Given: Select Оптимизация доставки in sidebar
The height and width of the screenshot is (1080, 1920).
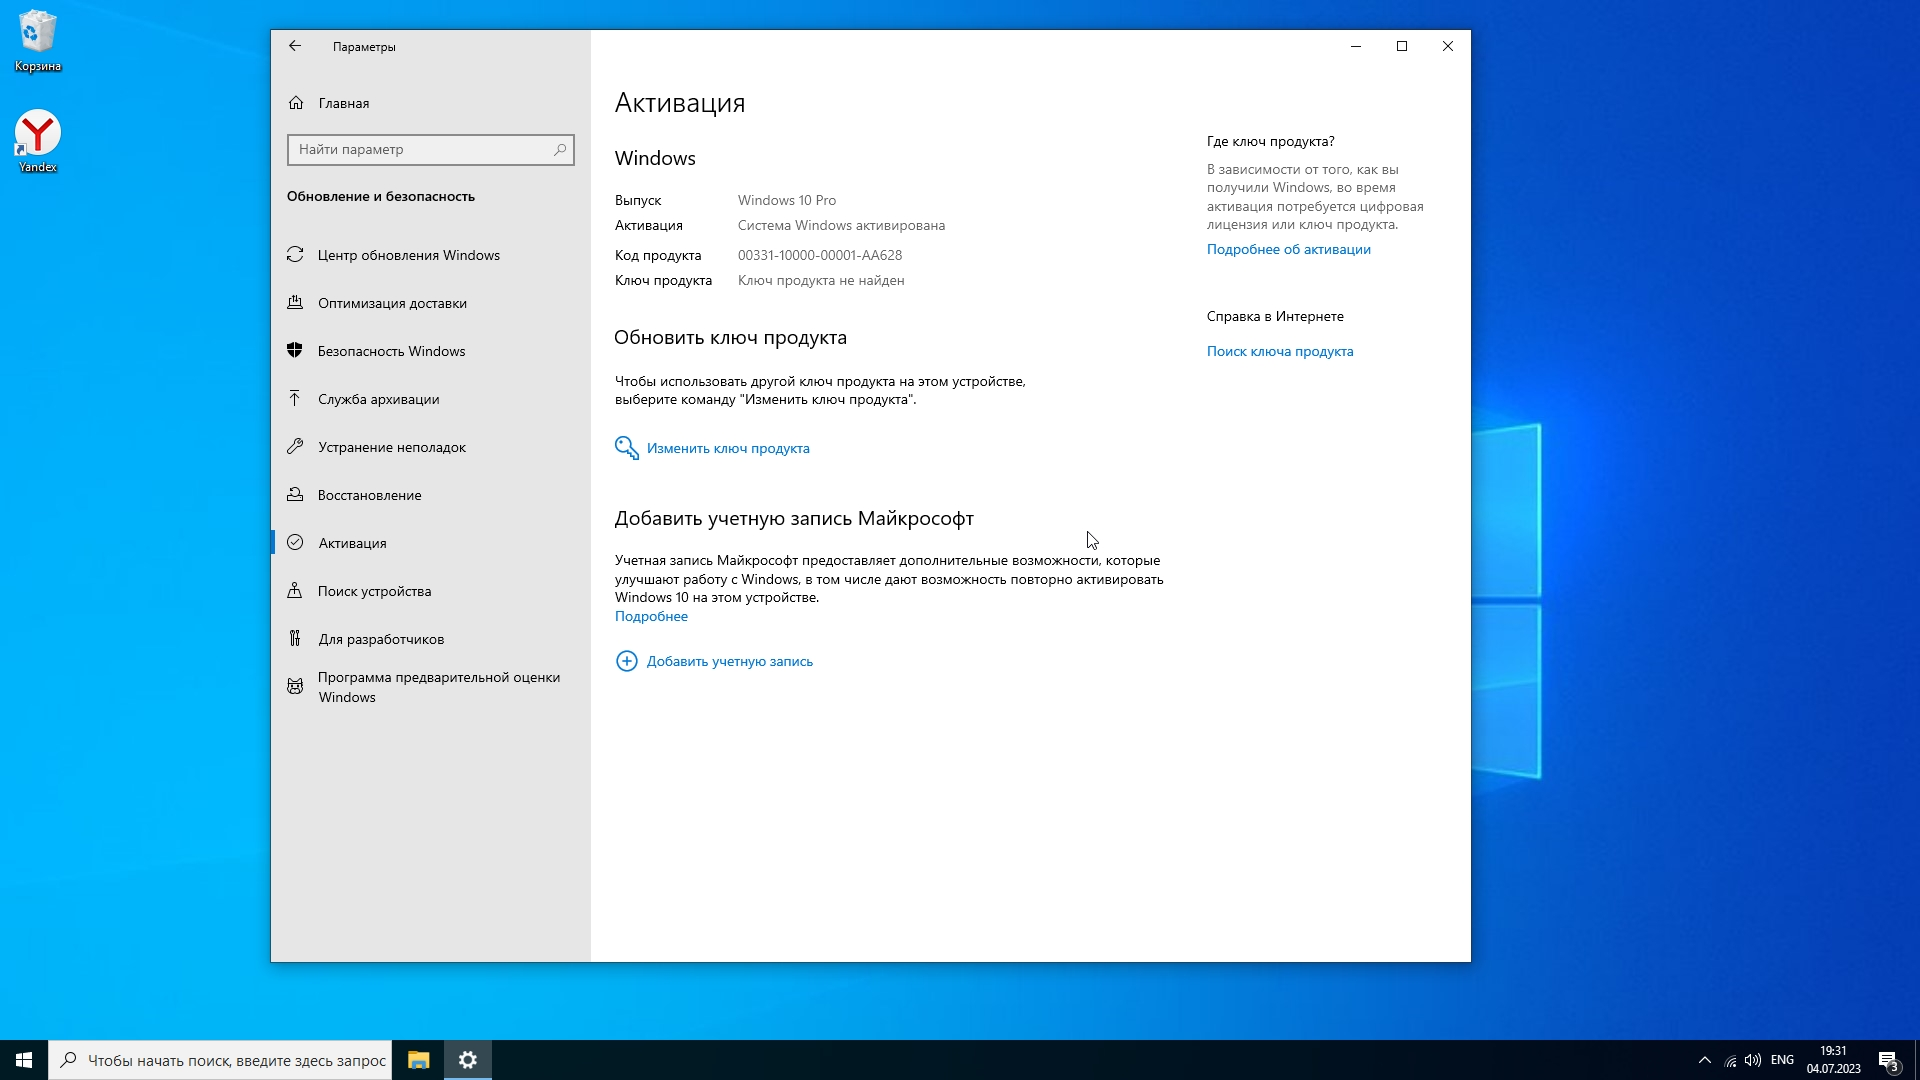Looking at the screenshot, I should pyautogui.click(x=392, y=303).
